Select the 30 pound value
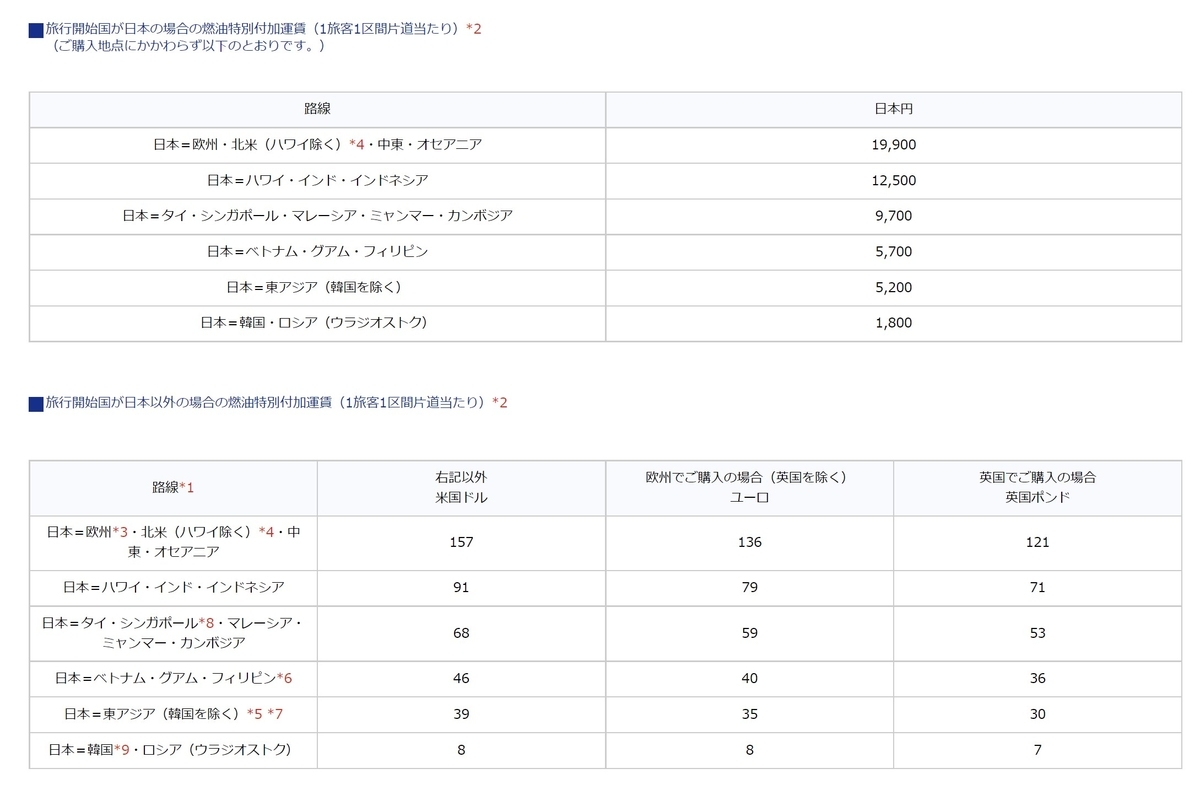Viewport: 1200px width, 790px height. [1037, 713]
